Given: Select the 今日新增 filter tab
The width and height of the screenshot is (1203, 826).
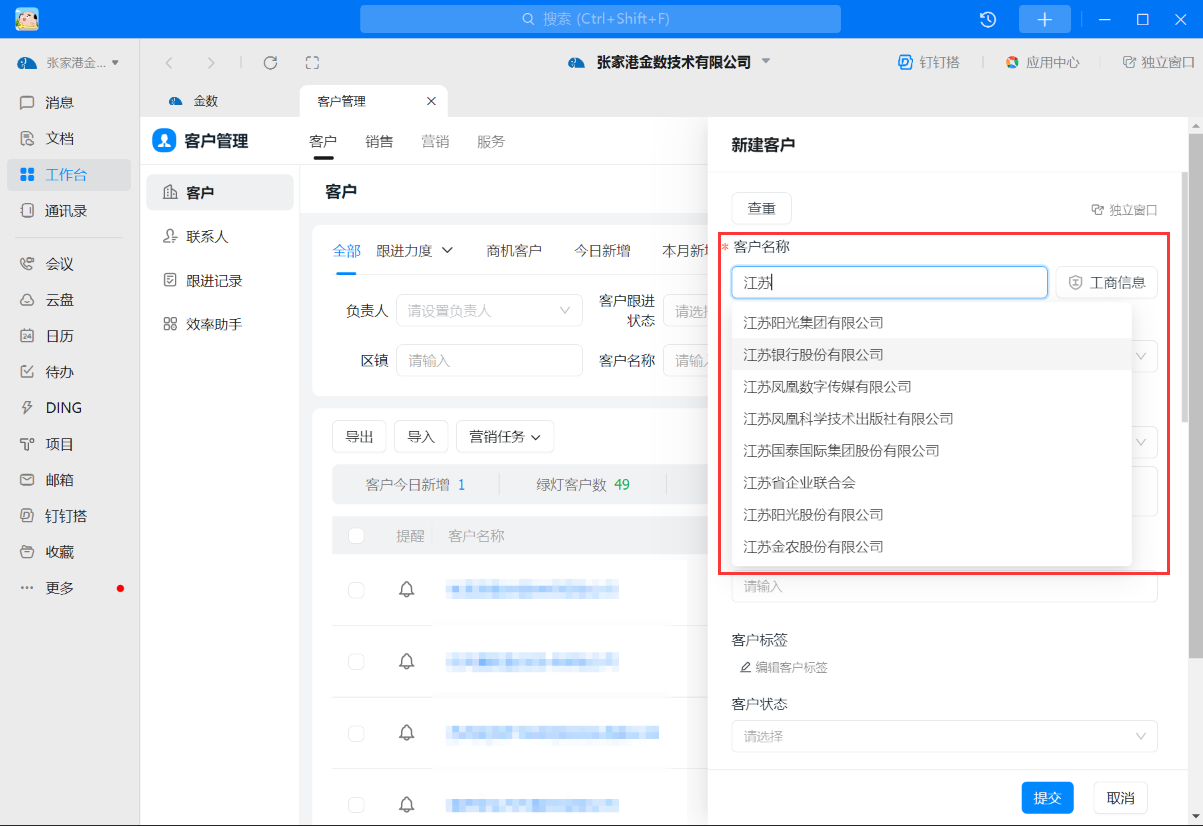Looking at the screenshot, I should coord(602,251).
